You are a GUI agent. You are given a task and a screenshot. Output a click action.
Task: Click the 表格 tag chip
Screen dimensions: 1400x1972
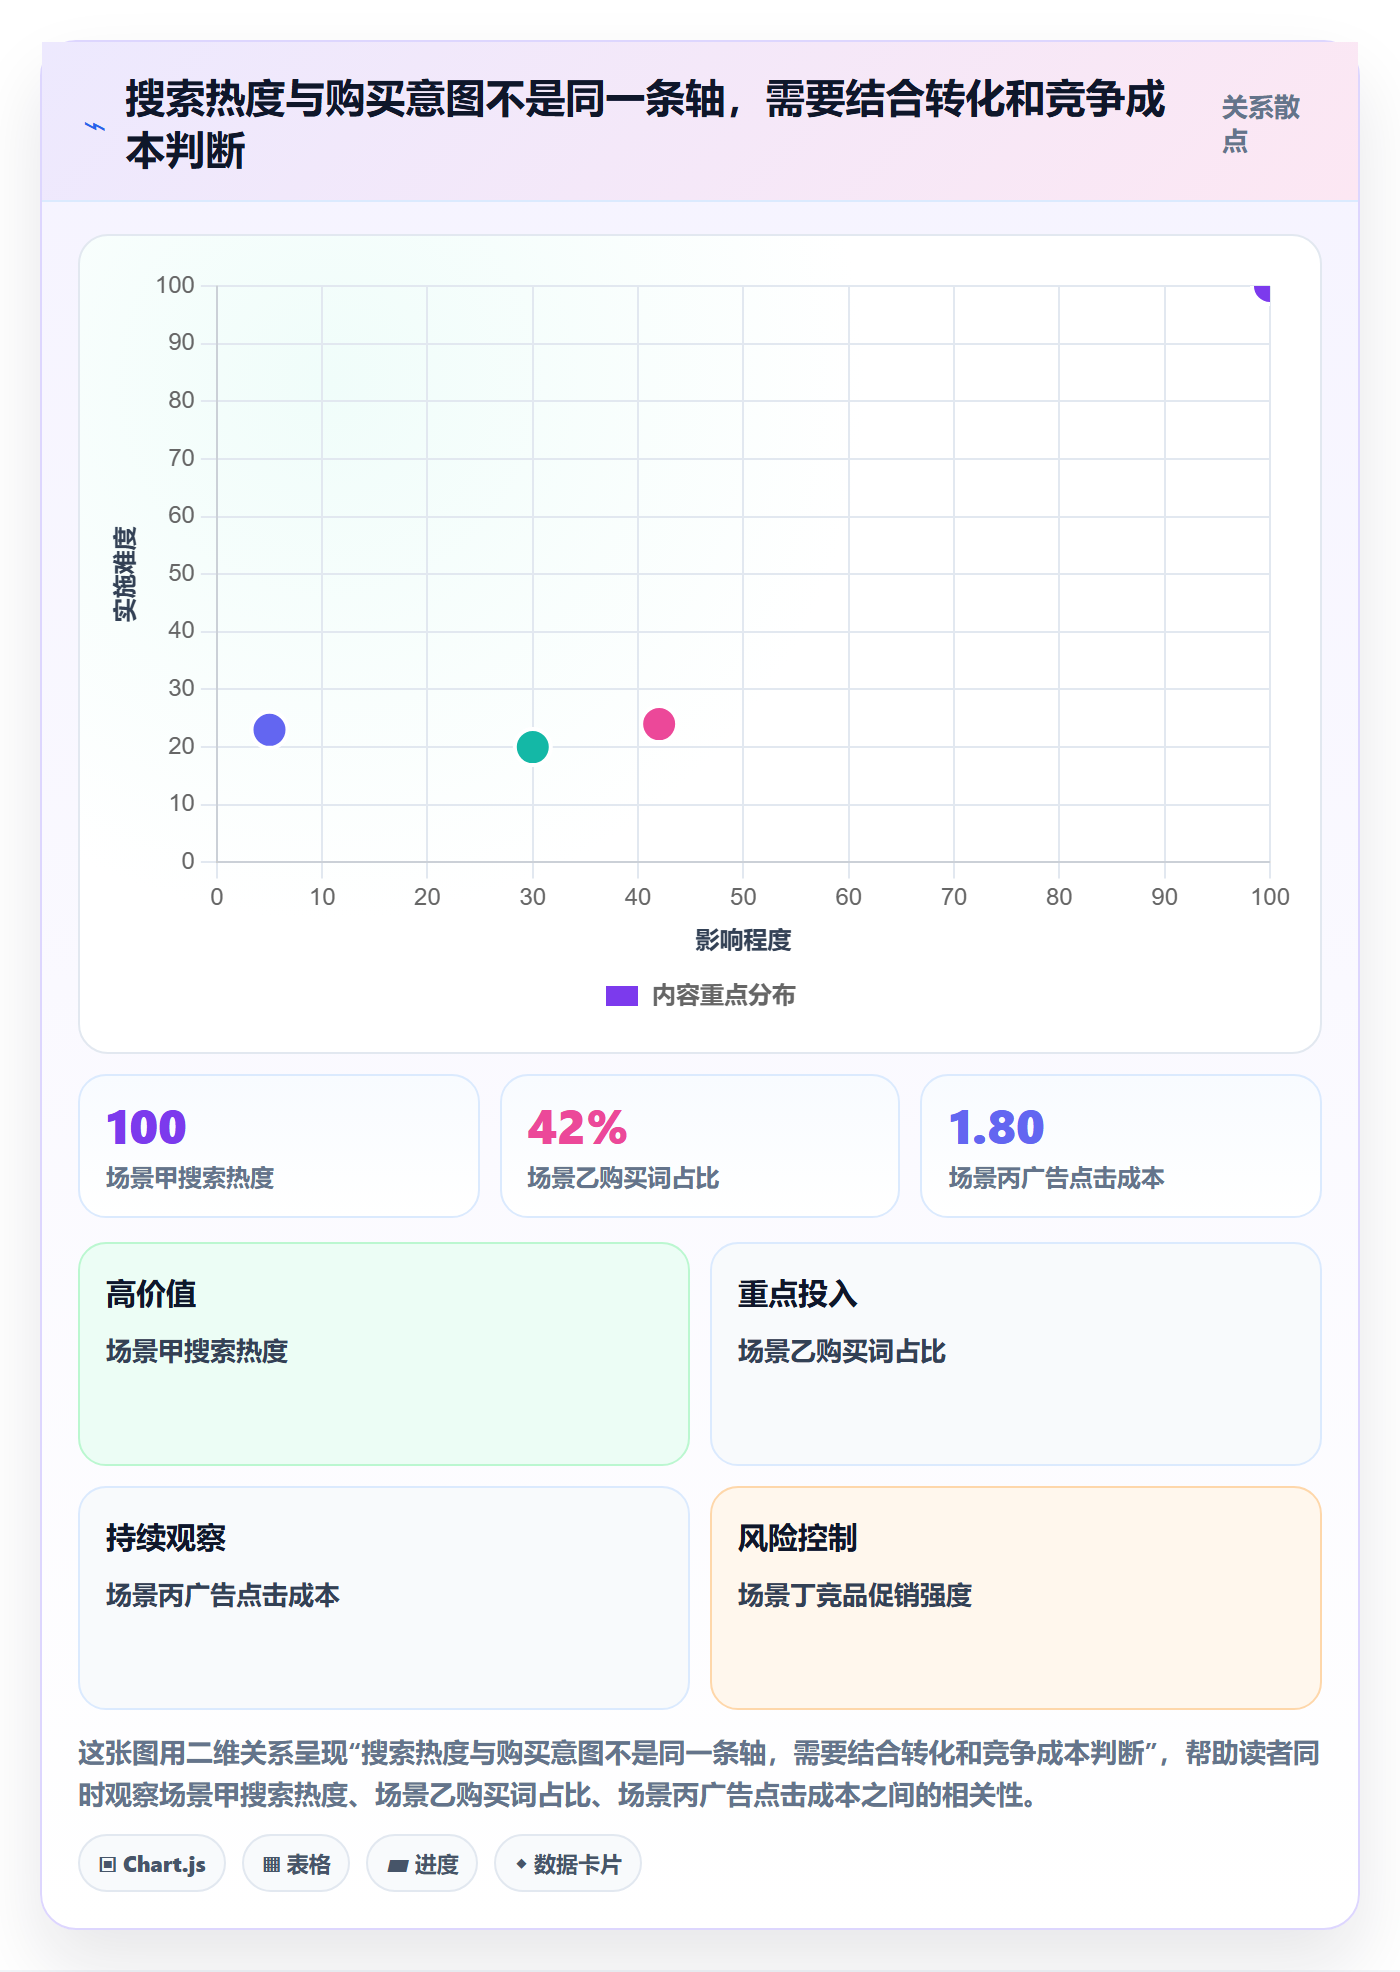(296, 1864)
